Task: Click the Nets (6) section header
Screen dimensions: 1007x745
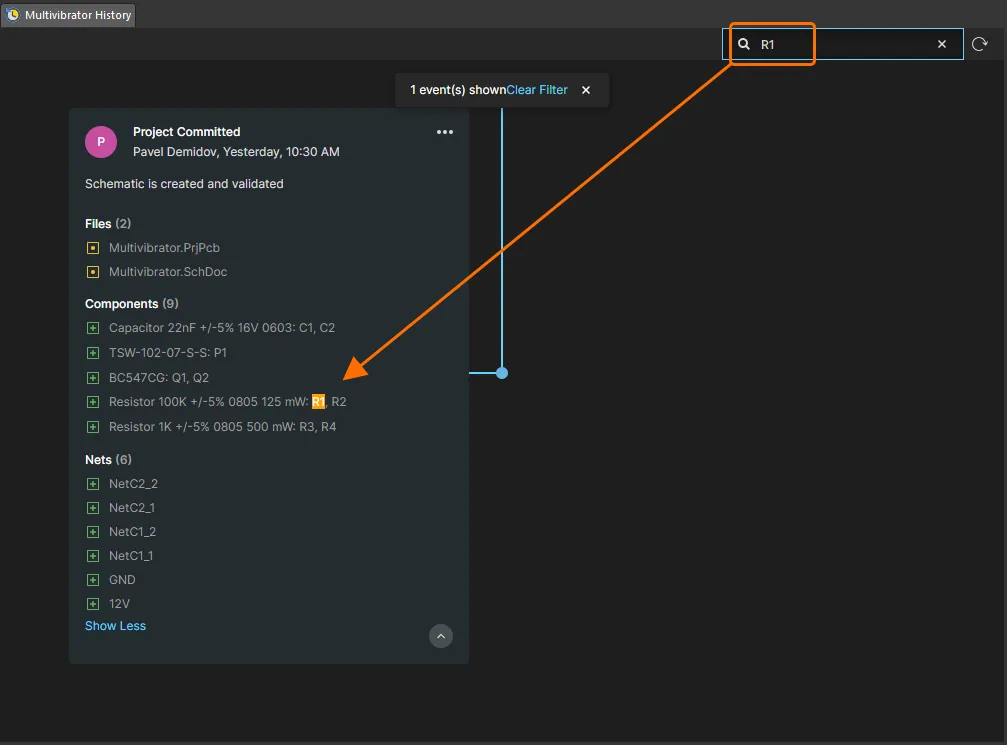Action: (x=108, y=460)
